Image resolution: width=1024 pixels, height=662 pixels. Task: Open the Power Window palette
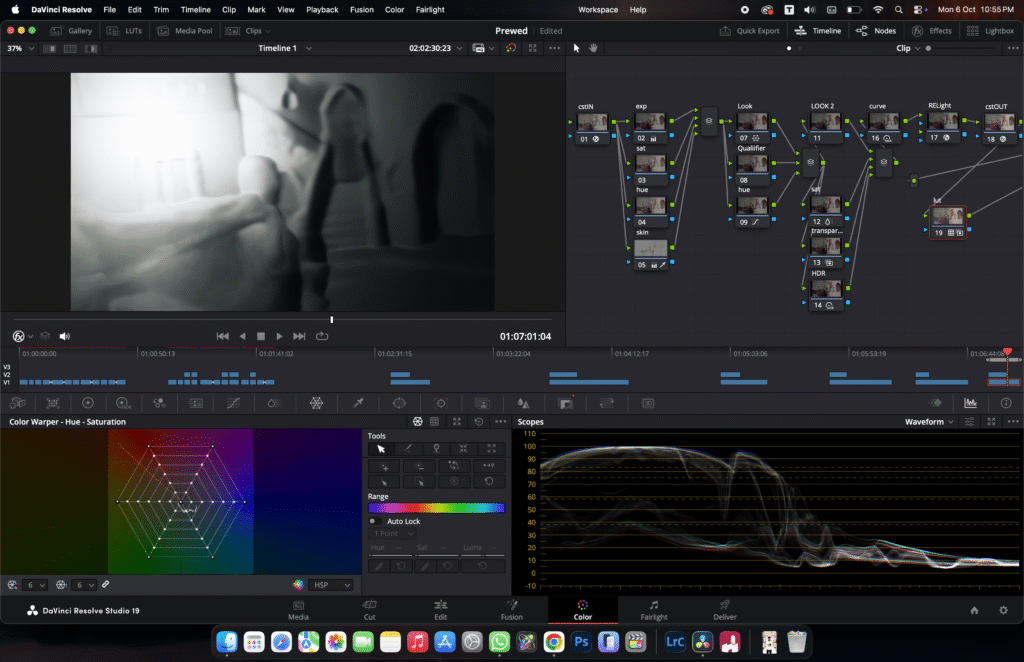click(399, 402)
